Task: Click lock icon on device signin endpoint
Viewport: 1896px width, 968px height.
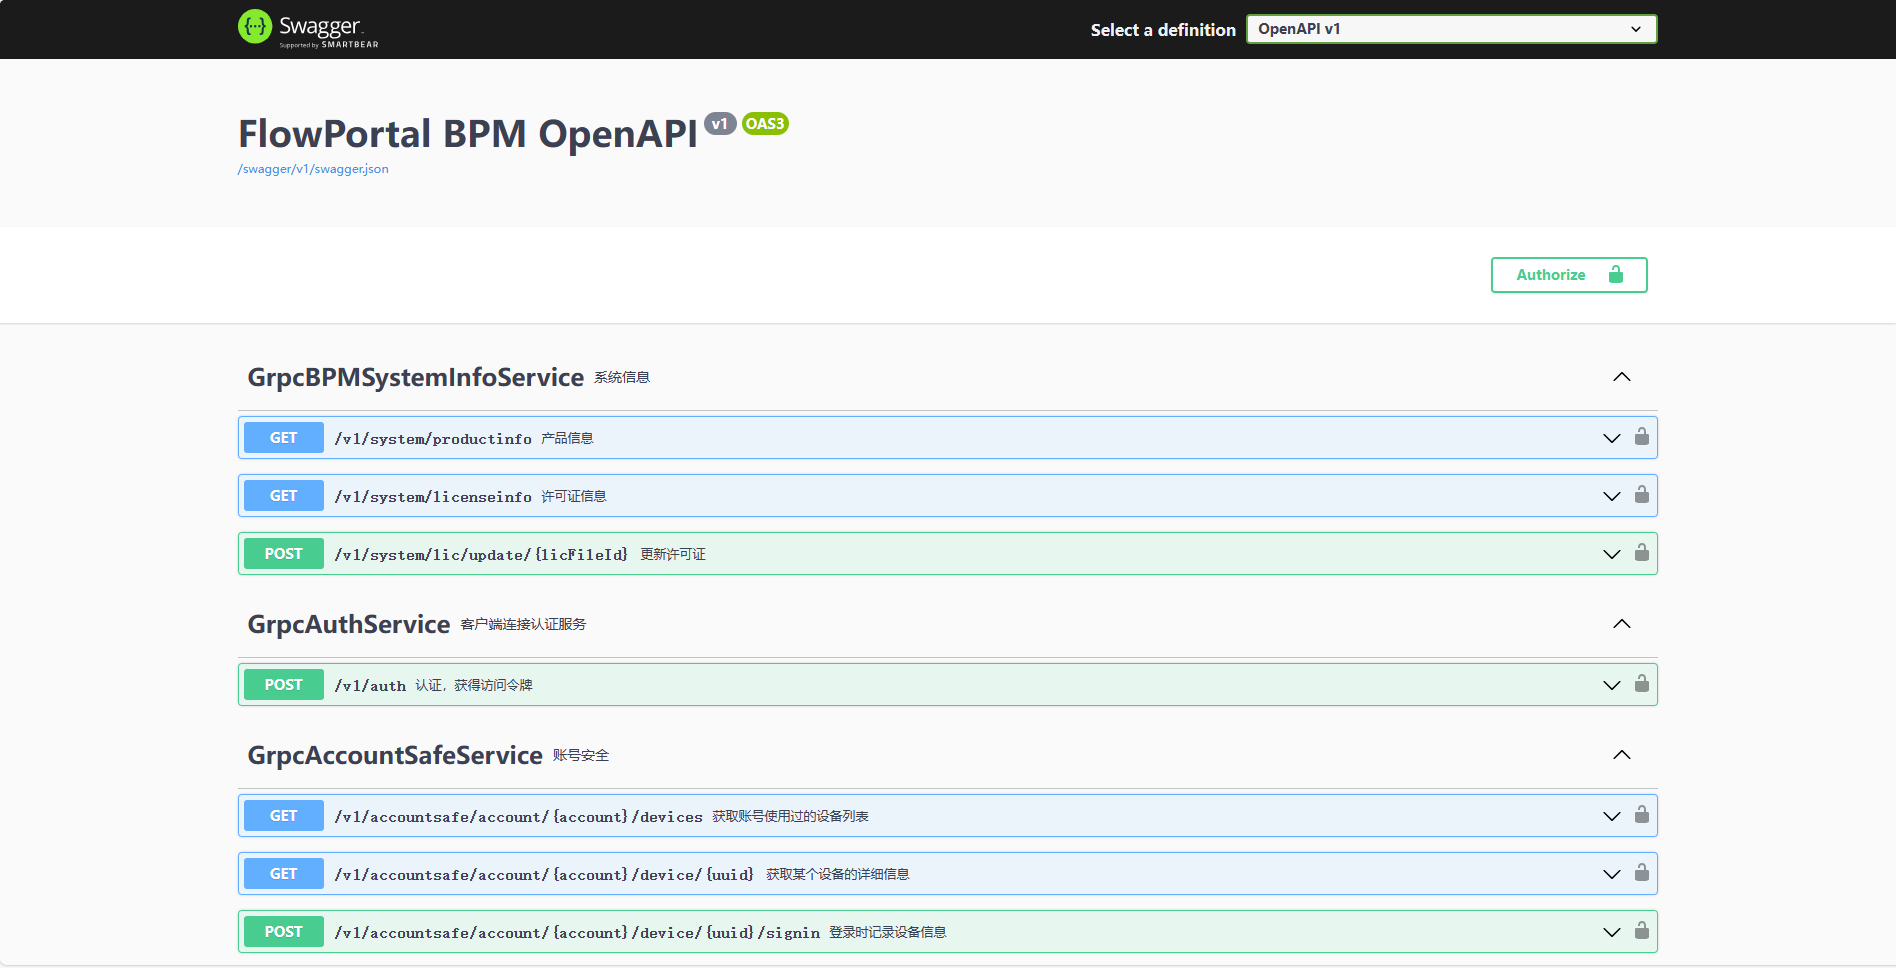Action: (x=1641, y=931)
